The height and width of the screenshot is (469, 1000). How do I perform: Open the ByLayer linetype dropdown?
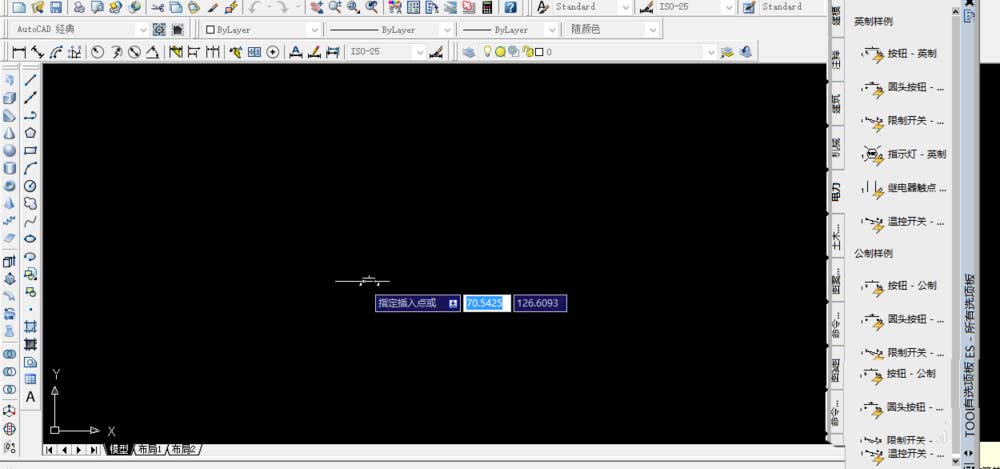[x=446, y=29]
